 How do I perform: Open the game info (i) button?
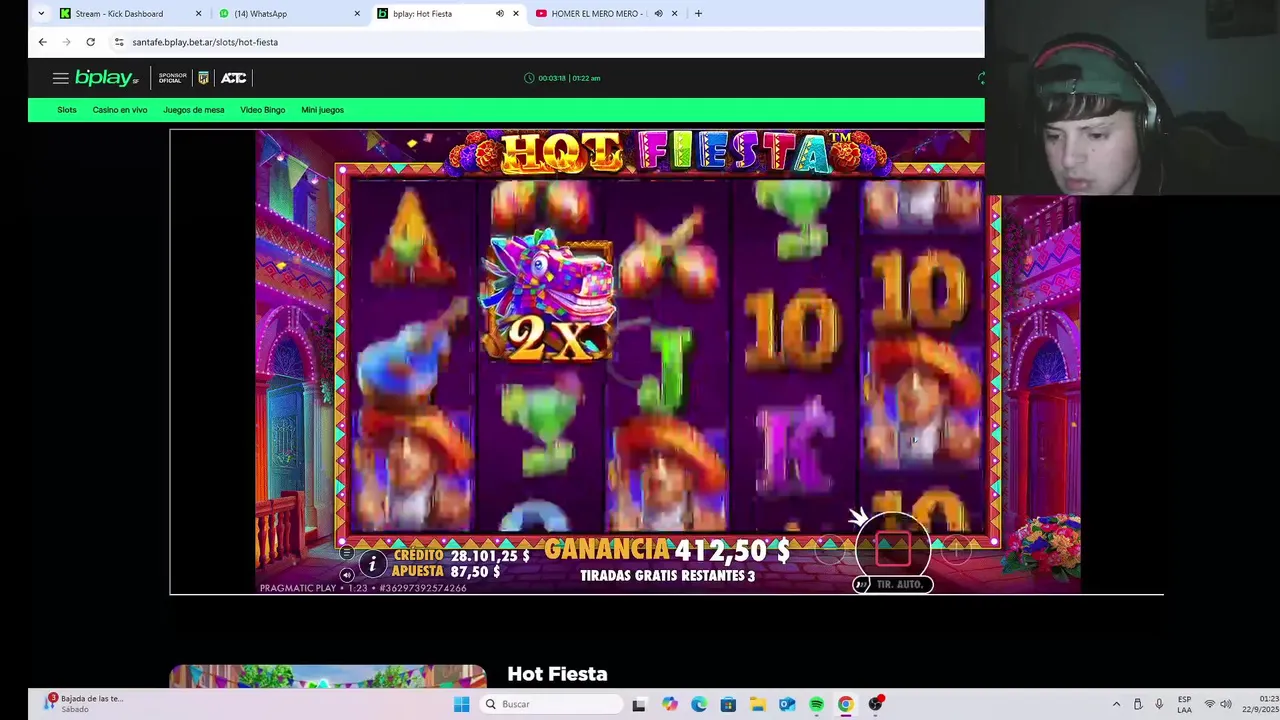372,564
